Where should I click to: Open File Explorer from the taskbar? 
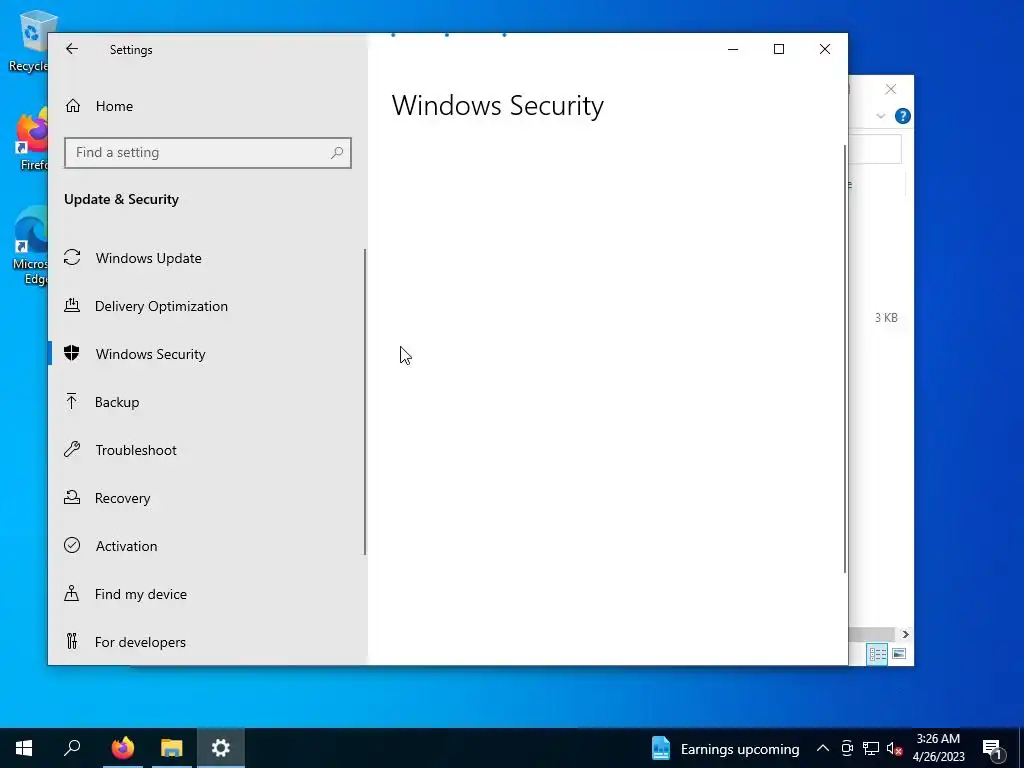point(172,748)
